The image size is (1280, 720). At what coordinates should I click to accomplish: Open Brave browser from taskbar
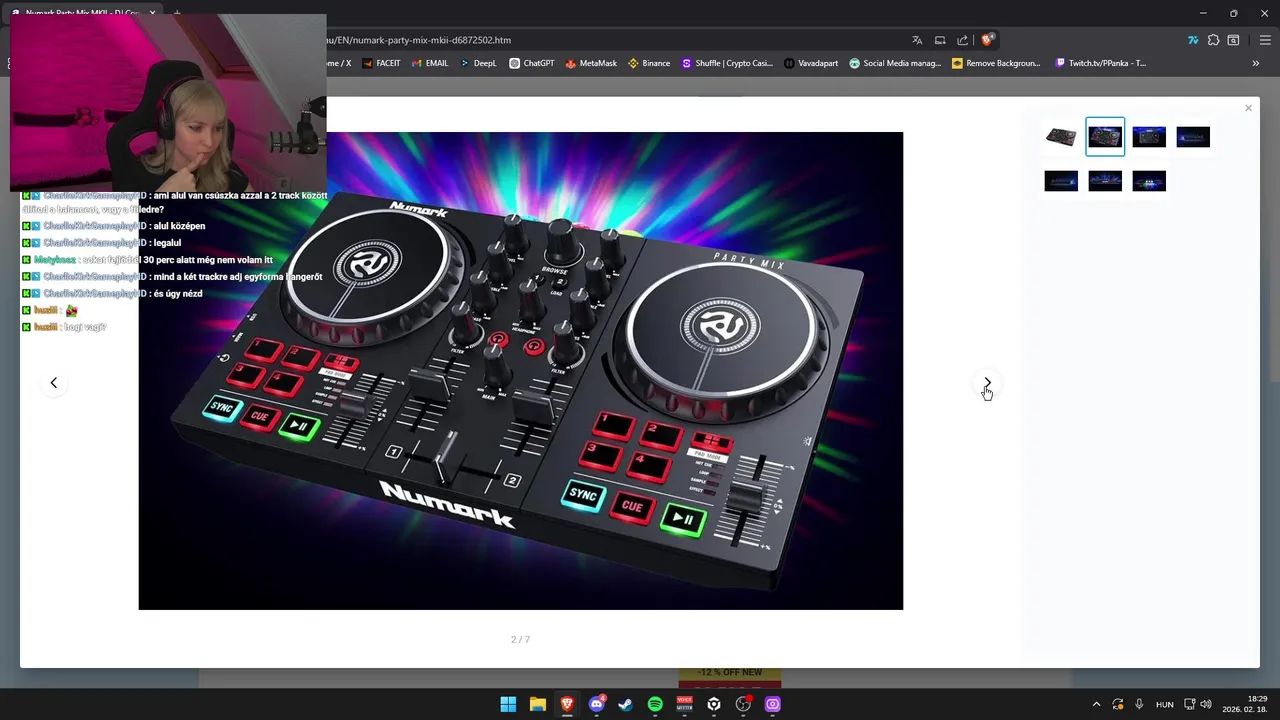point(567,704)
